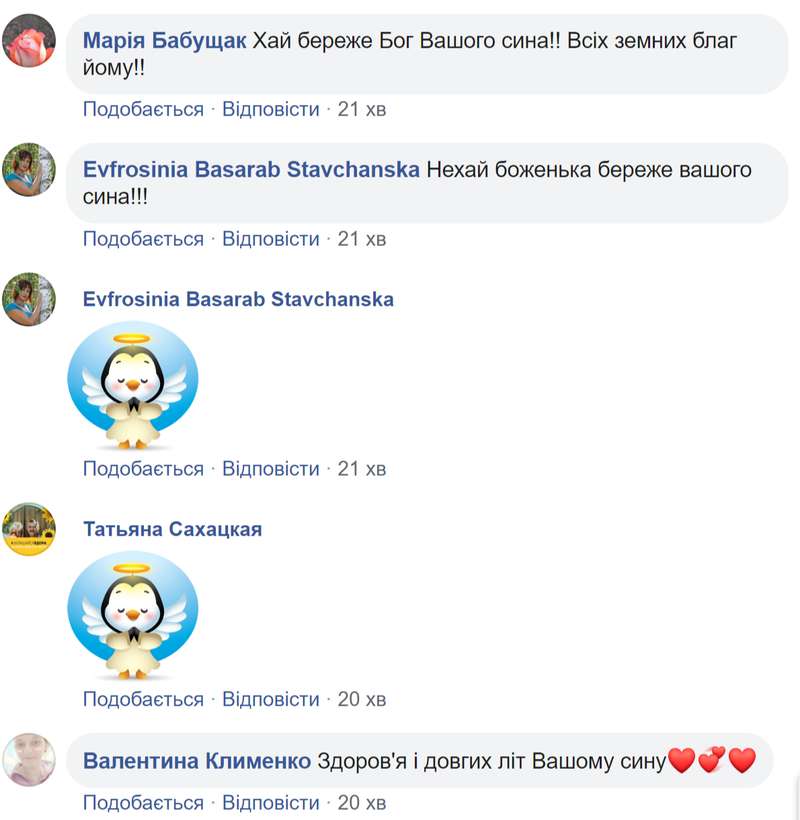View angel penguin sticker from Evfrosinia

coord(133,386)
